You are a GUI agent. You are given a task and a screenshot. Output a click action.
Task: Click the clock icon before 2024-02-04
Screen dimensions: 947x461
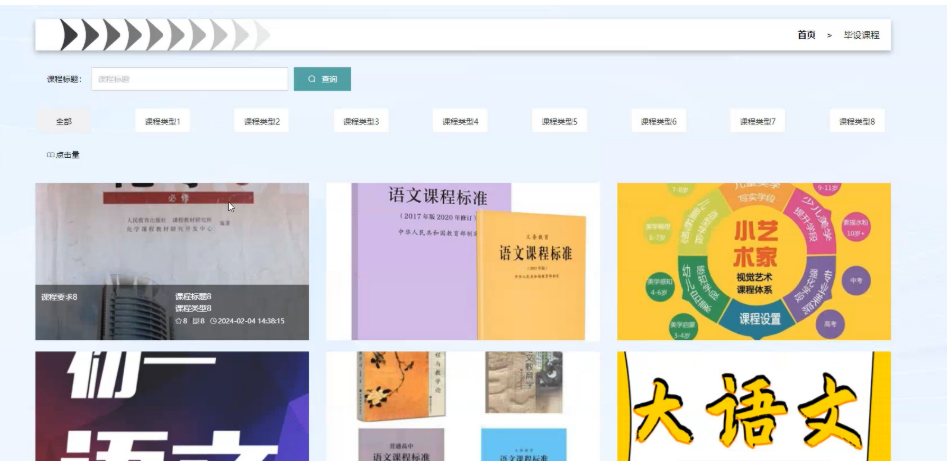click(x=213, y=321)
